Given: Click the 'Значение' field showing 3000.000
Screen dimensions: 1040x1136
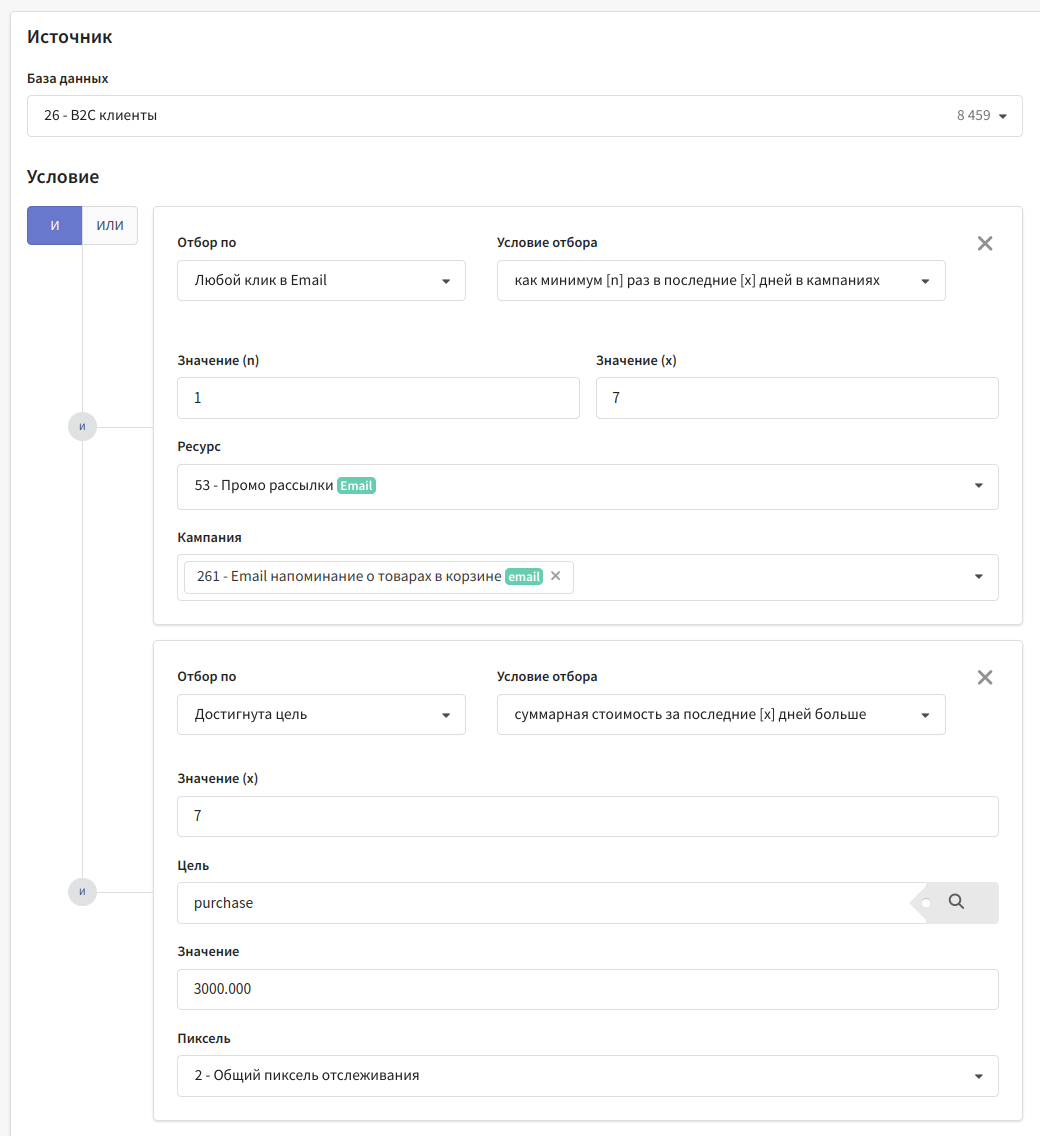Looking at the screenshot, I should (x=587, y=989).
